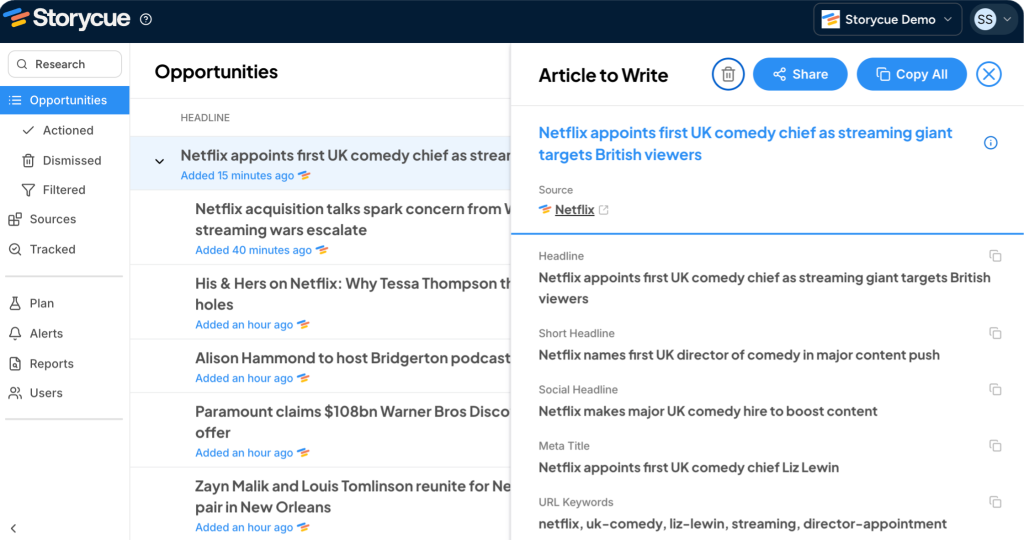
Task: Close the Article to Write panel
Action: (x=988, y=74)
